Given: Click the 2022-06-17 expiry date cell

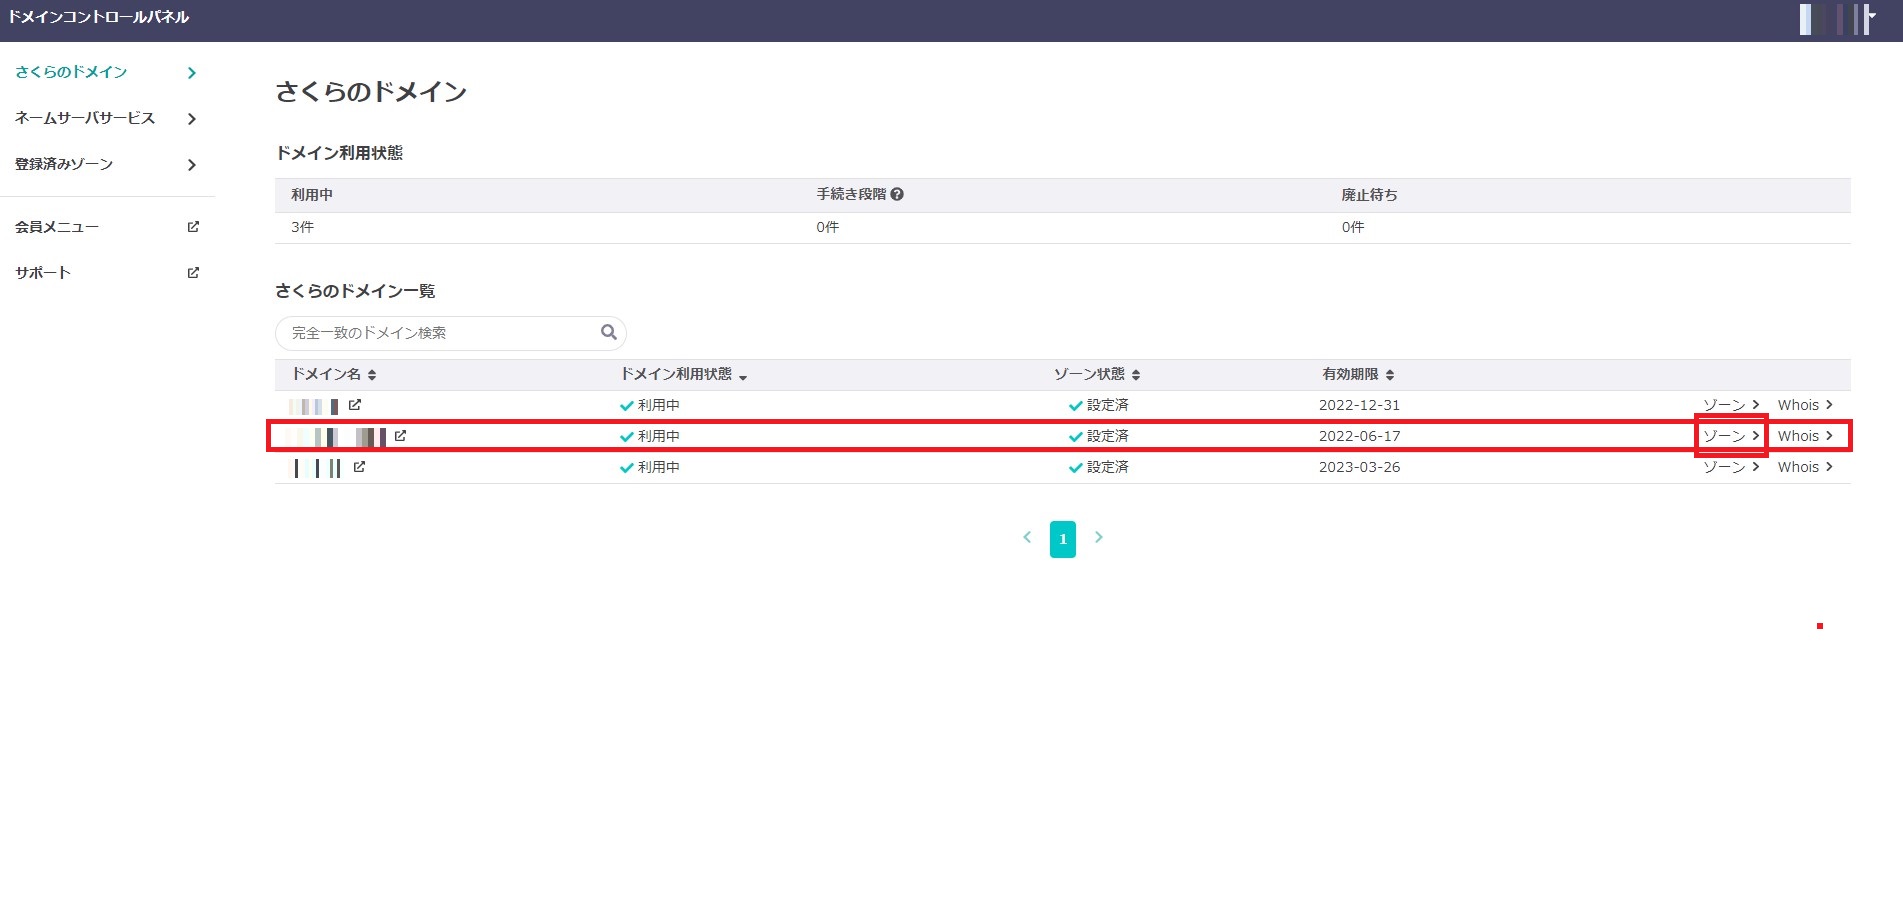Looking at the screenshot, I should 1359,436.
